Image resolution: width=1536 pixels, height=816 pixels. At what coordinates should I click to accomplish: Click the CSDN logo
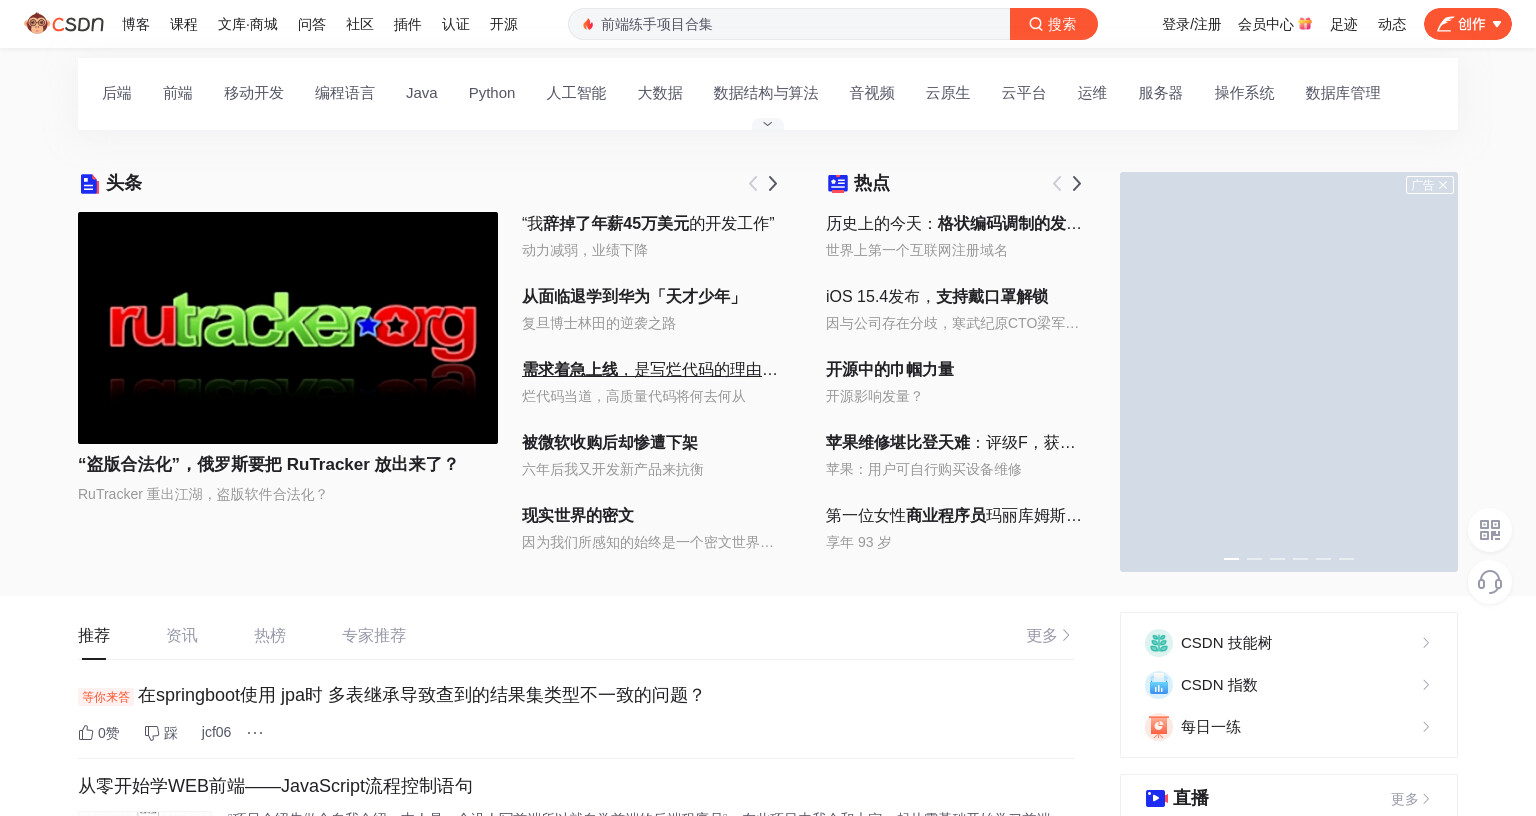point(64,24)
